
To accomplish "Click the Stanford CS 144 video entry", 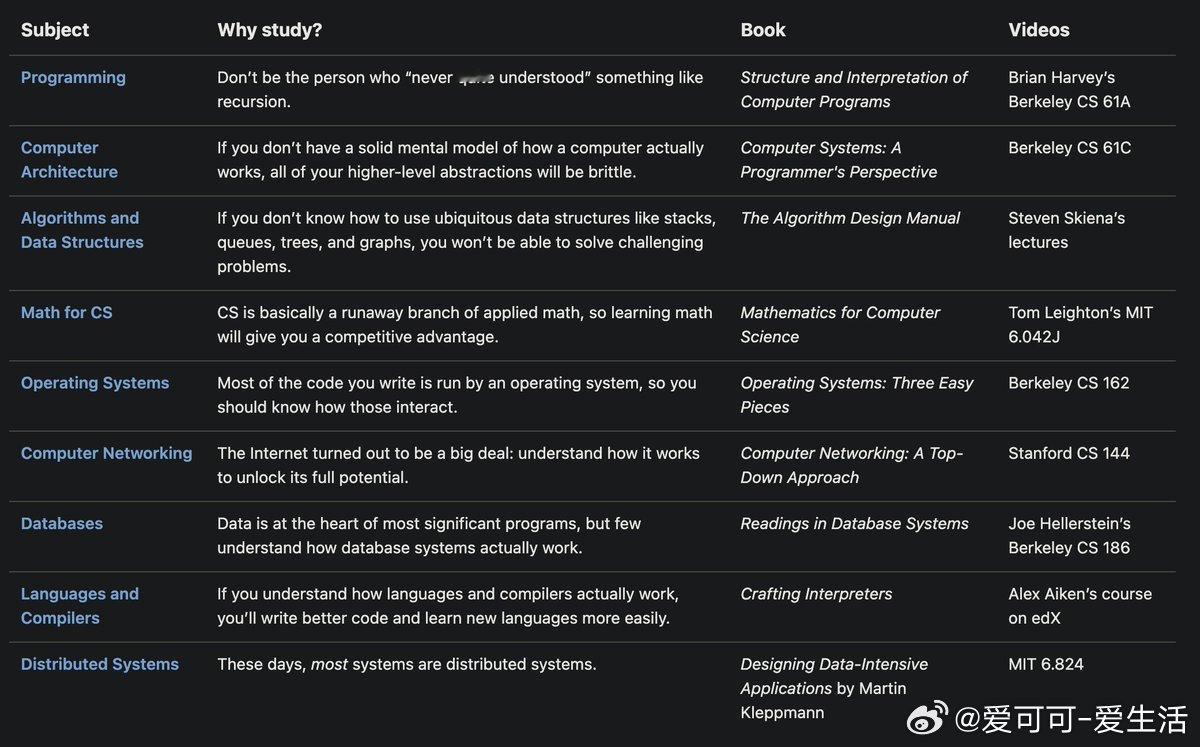I will pyautogui.click(x=1069, y=453).
